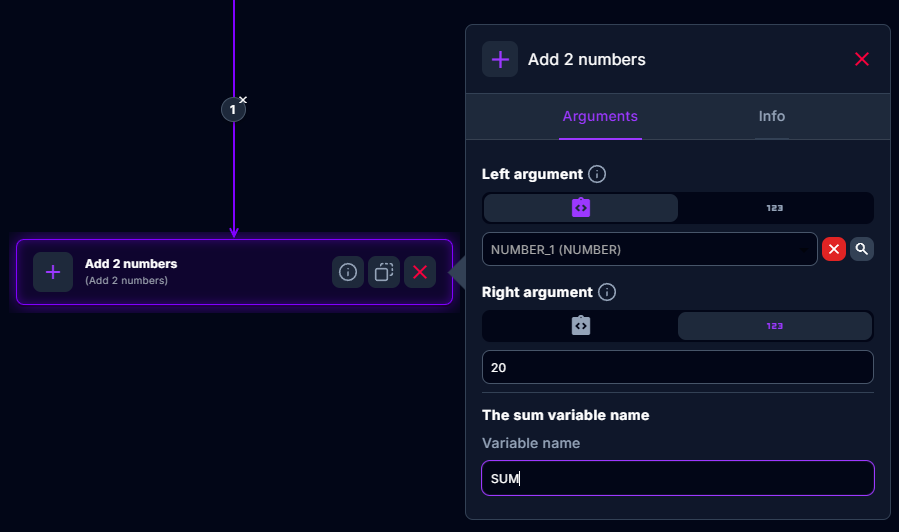Clear the NUMBER_1 variable selection
The width and height of the screenshot is (899, 532).
[834, 250]
